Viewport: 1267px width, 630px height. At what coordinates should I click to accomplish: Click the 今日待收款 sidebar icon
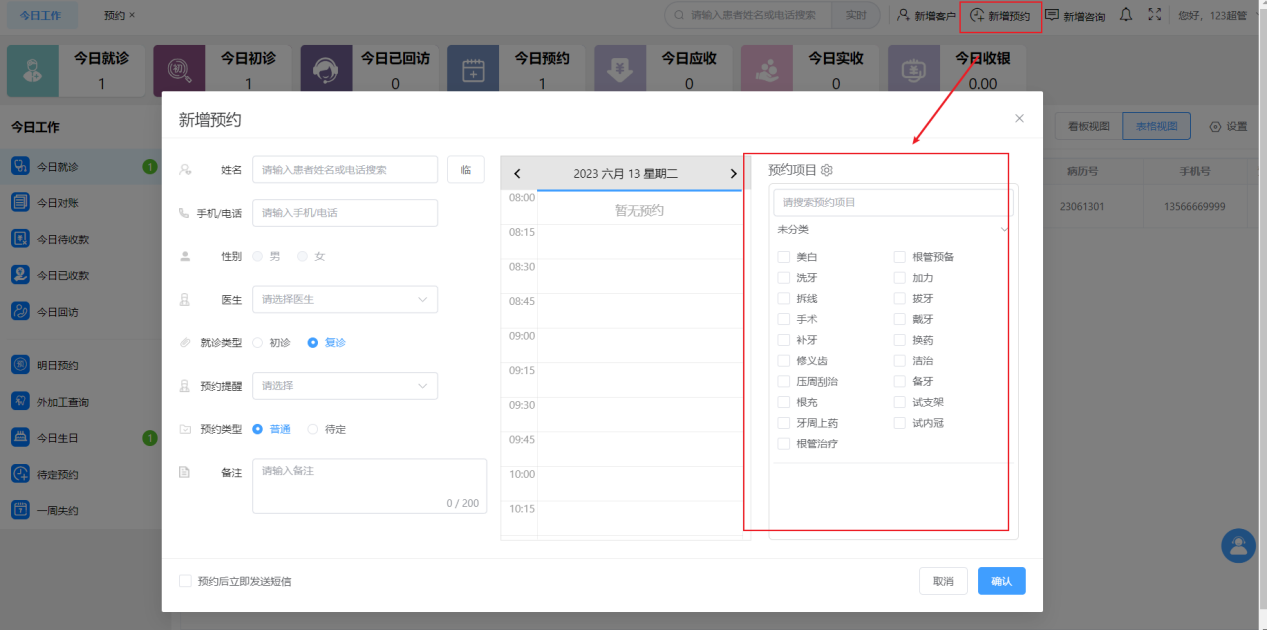[20, 239]
